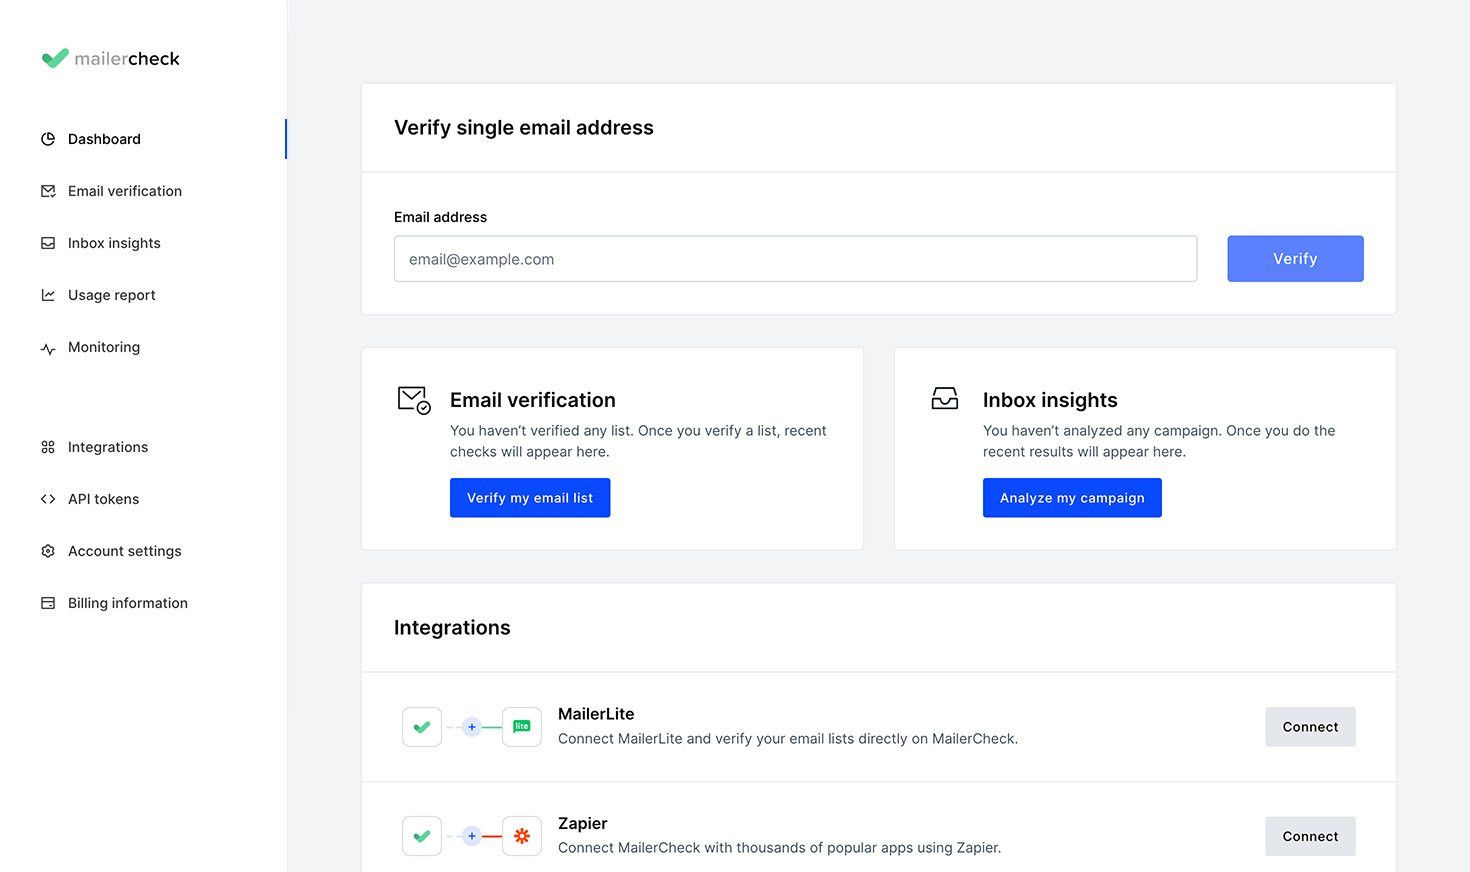Click the Email verification envelope icon in sidebar

click(48, 191)
